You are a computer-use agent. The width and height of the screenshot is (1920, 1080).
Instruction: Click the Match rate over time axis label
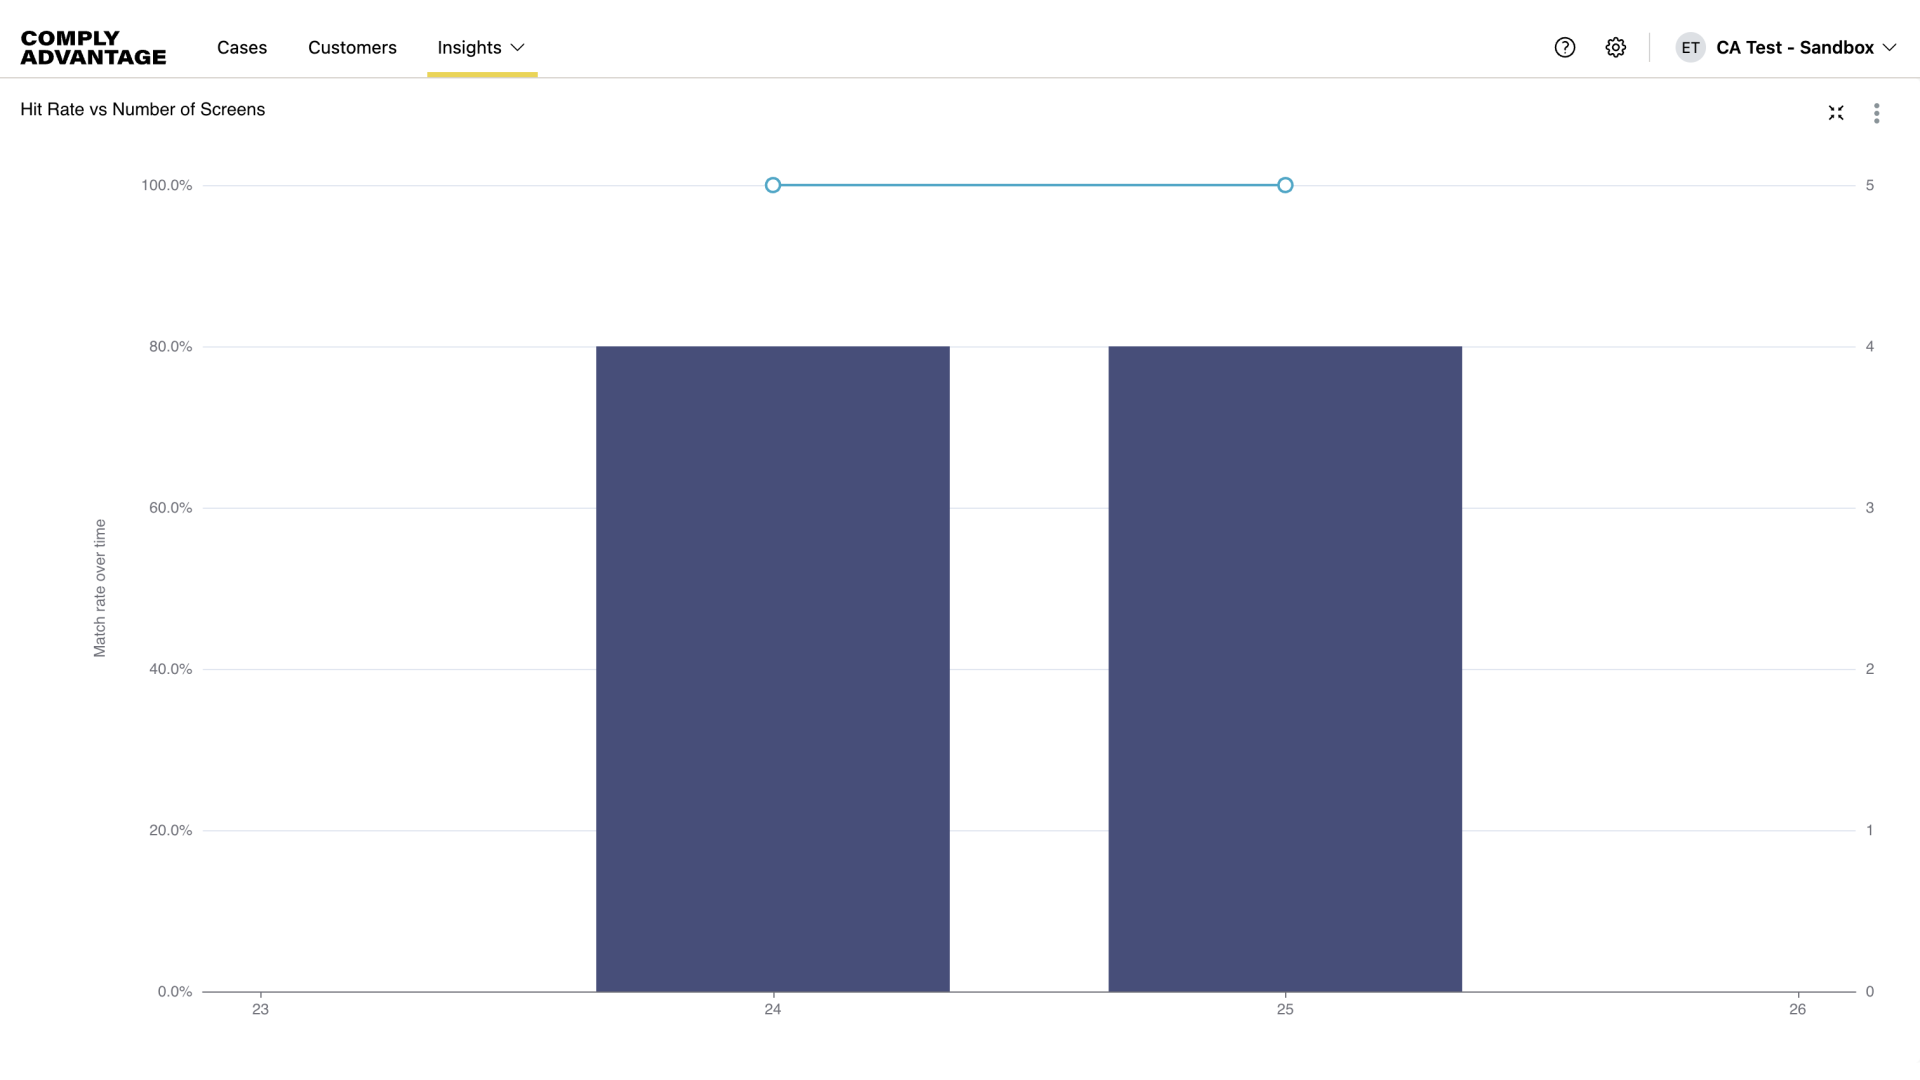[x=99, y=588]
